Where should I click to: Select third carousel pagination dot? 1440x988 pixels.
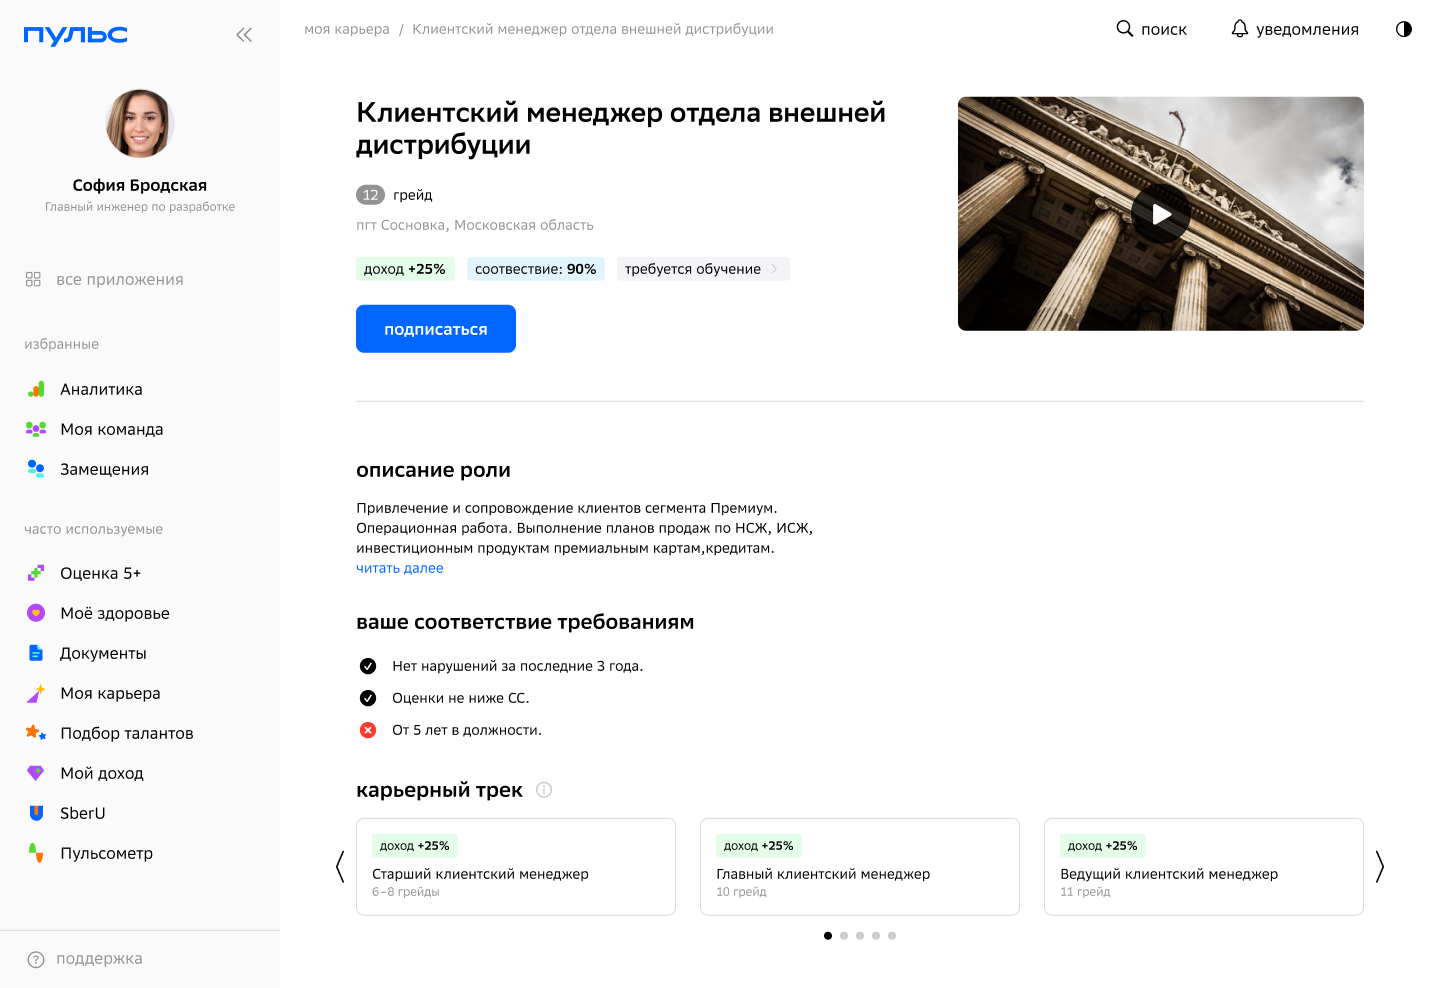[x=860, y=936]
